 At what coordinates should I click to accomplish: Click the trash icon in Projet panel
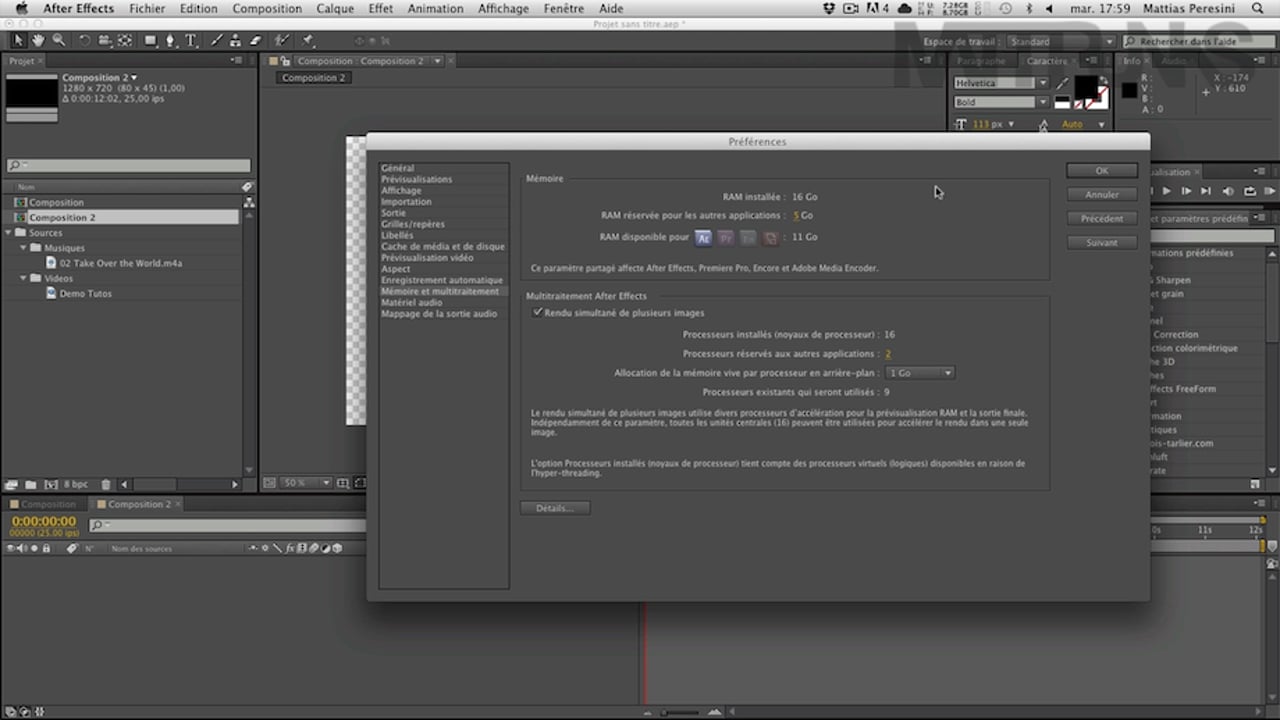coord(106,484)
